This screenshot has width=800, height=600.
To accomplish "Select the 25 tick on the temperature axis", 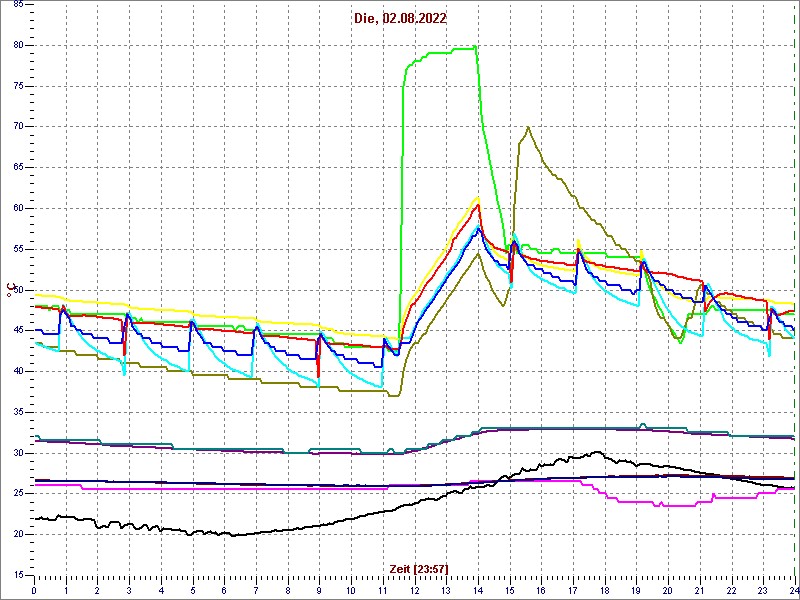I will tap(17, 494).
